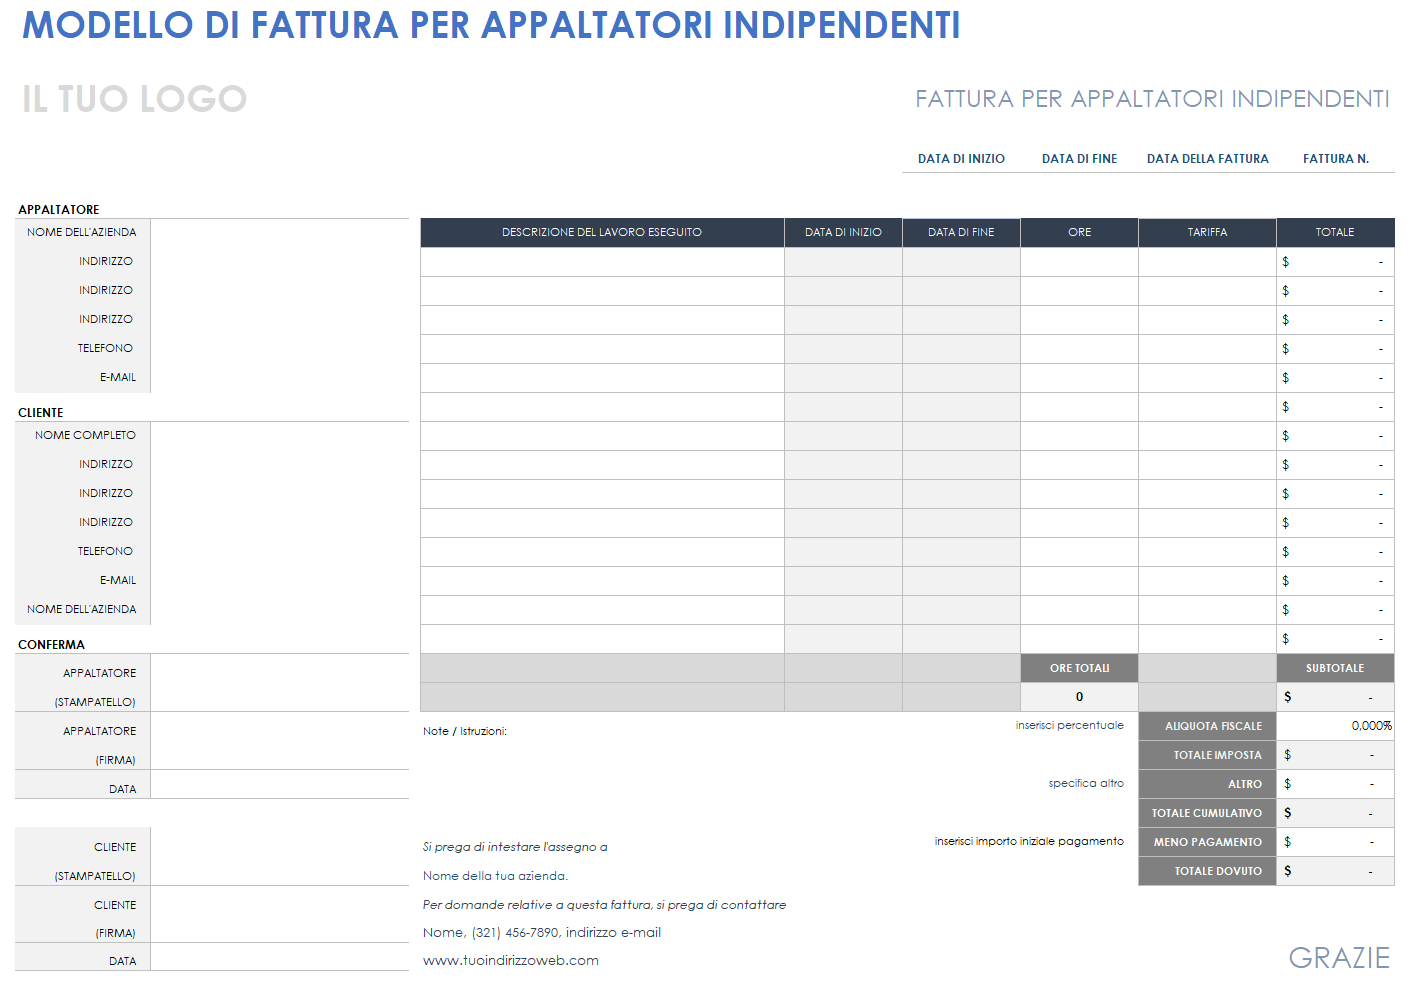Select the 'APPALTATORE' section heading
The image size is (1418, 1004).
[x=59, y=210]
